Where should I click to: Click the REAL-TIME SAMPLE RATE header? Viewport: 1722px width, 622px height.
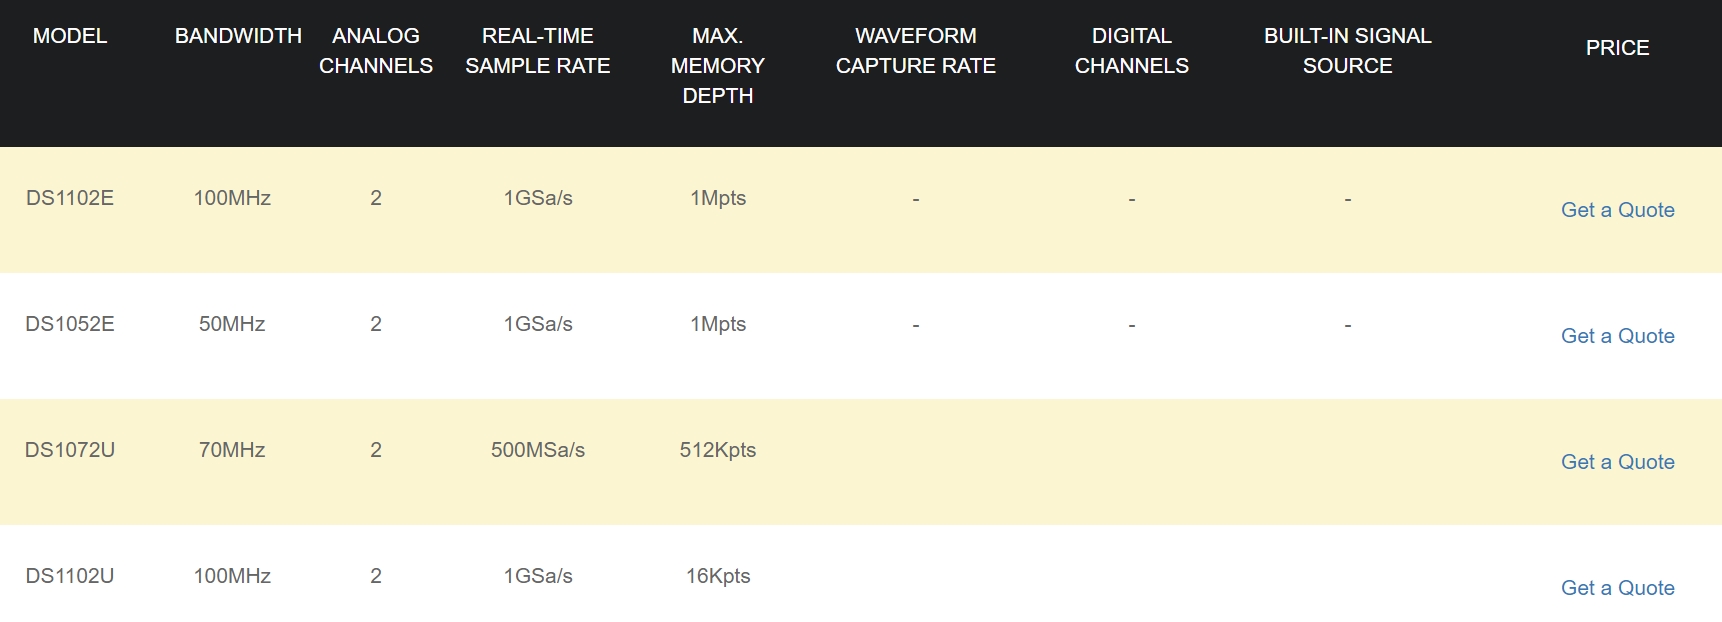538,51
